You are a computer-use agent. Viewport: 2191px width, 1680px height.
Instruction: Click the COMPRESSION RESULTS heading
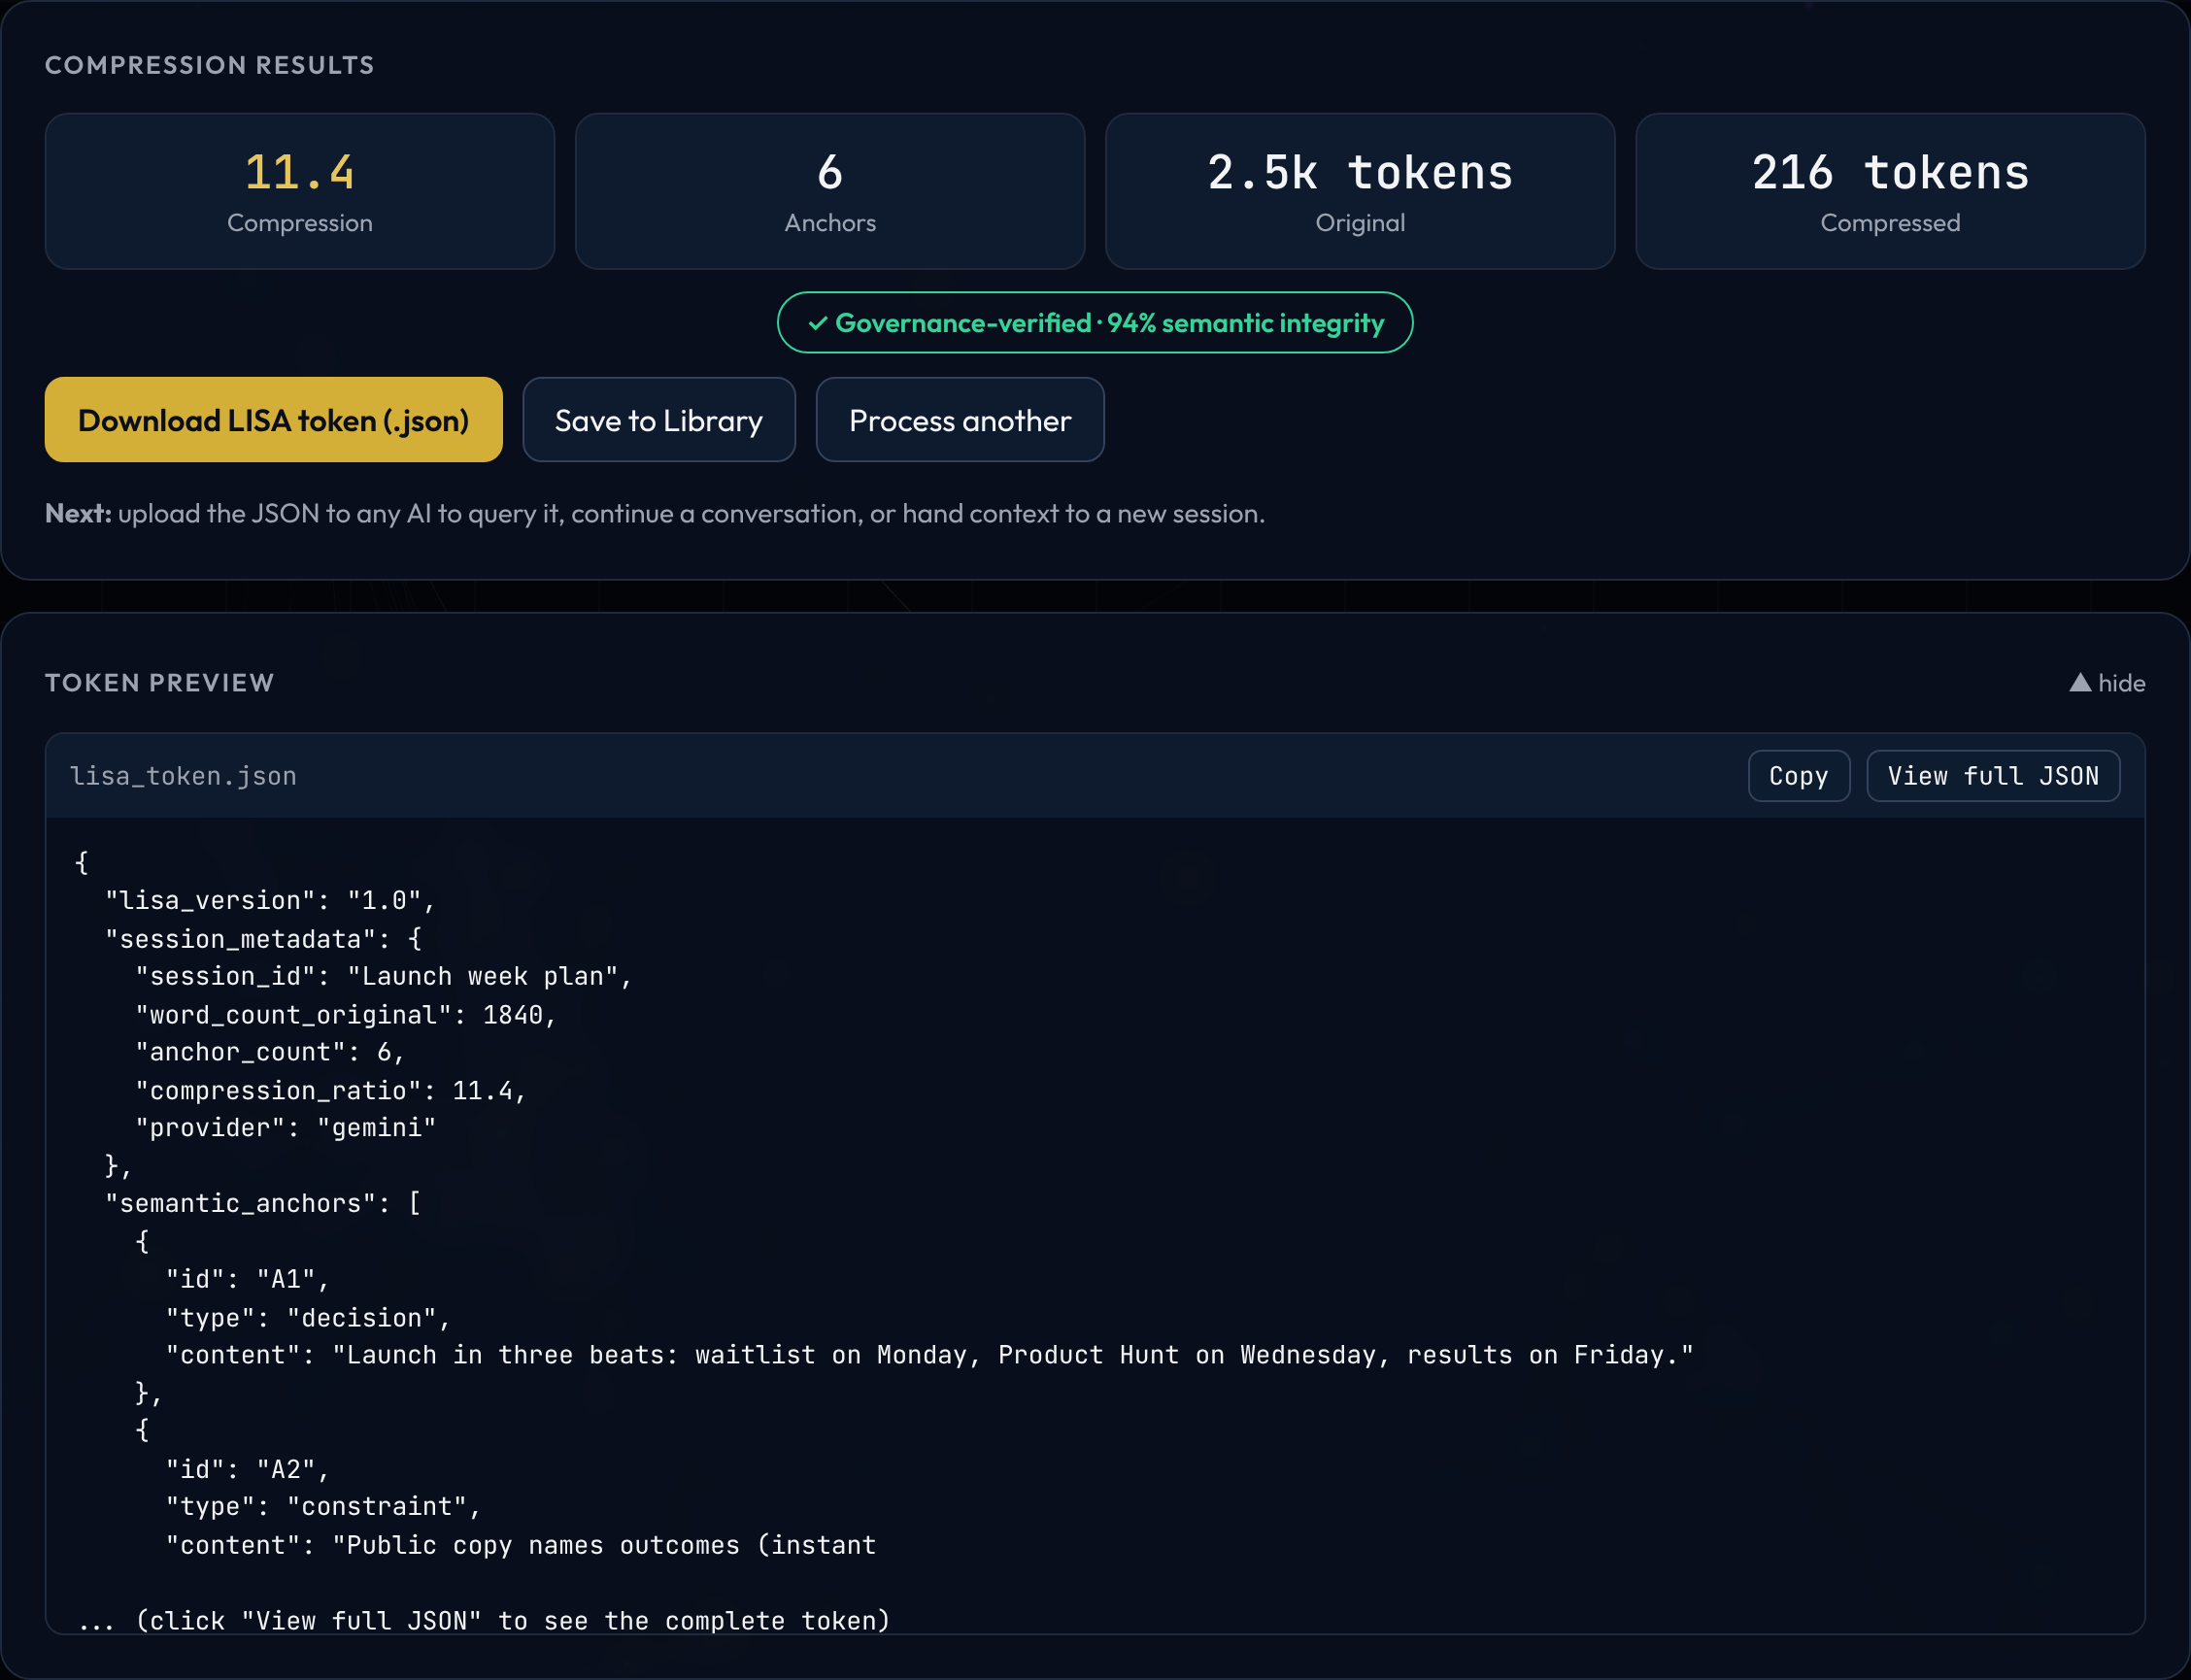pos(210,65)
